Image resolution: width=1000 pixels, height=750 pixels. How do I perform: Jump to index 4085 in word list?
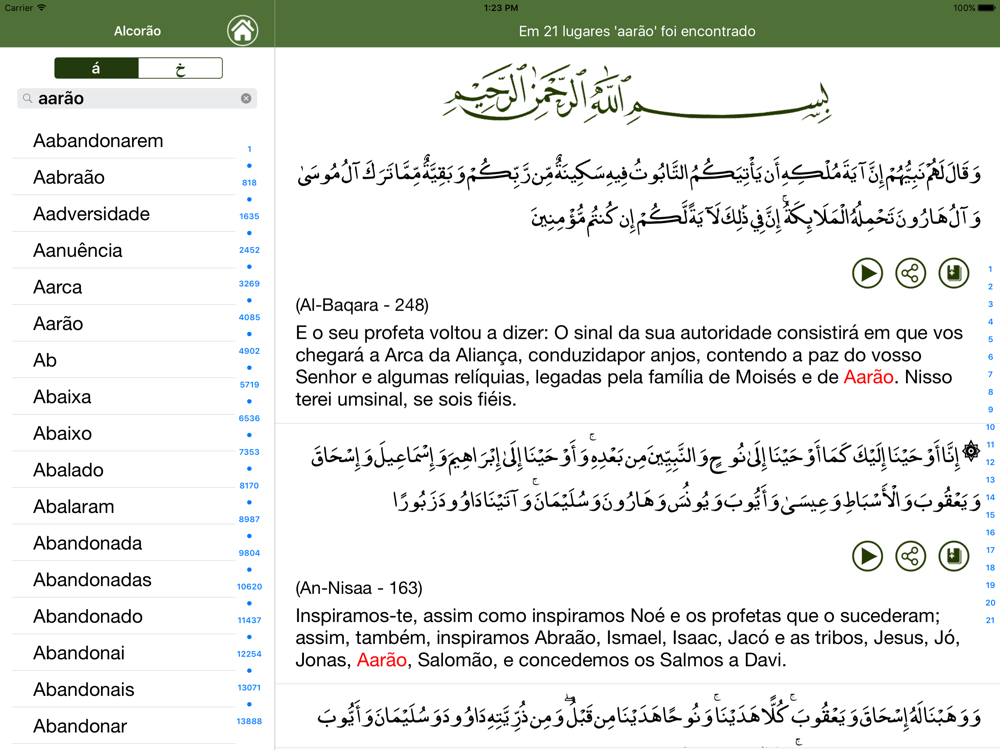pos(249,317)
